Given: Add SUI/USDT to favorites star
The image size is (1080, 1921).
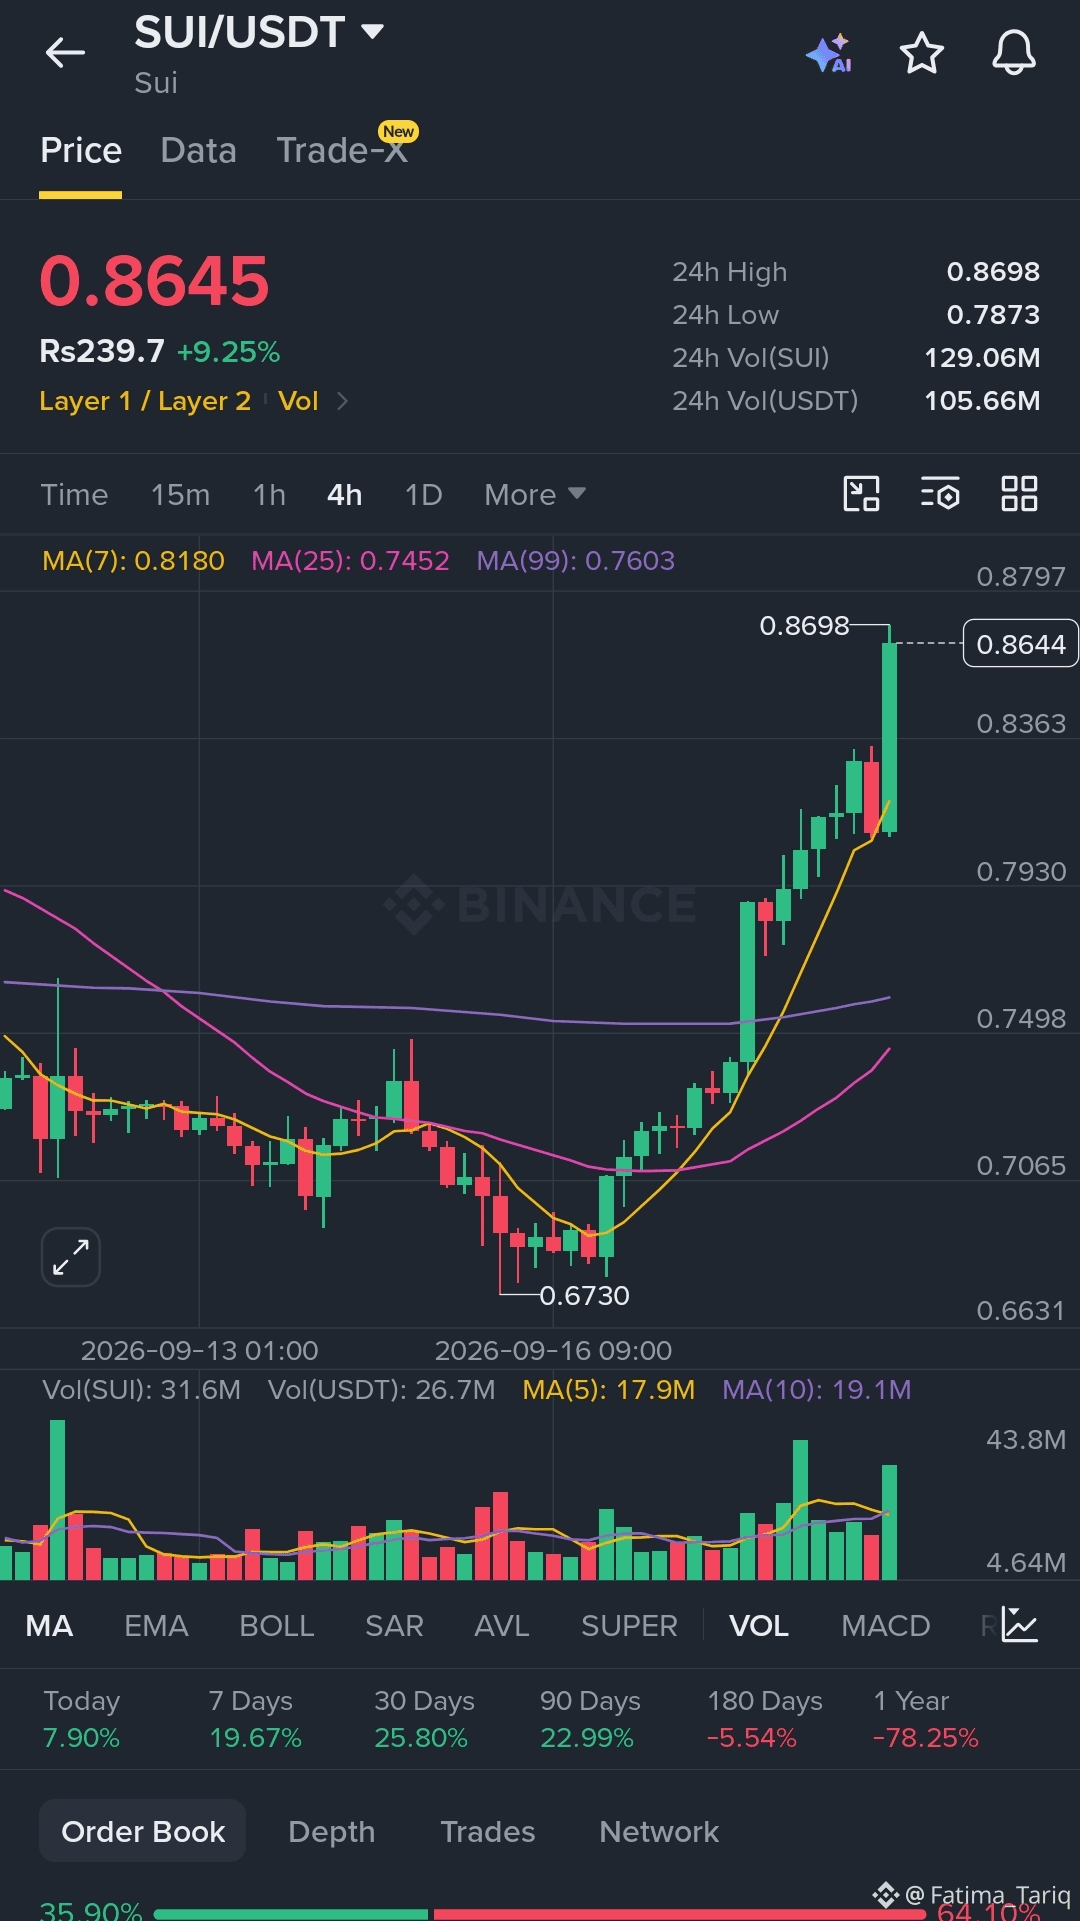Looking at the screenshot, I should point(921,53).
